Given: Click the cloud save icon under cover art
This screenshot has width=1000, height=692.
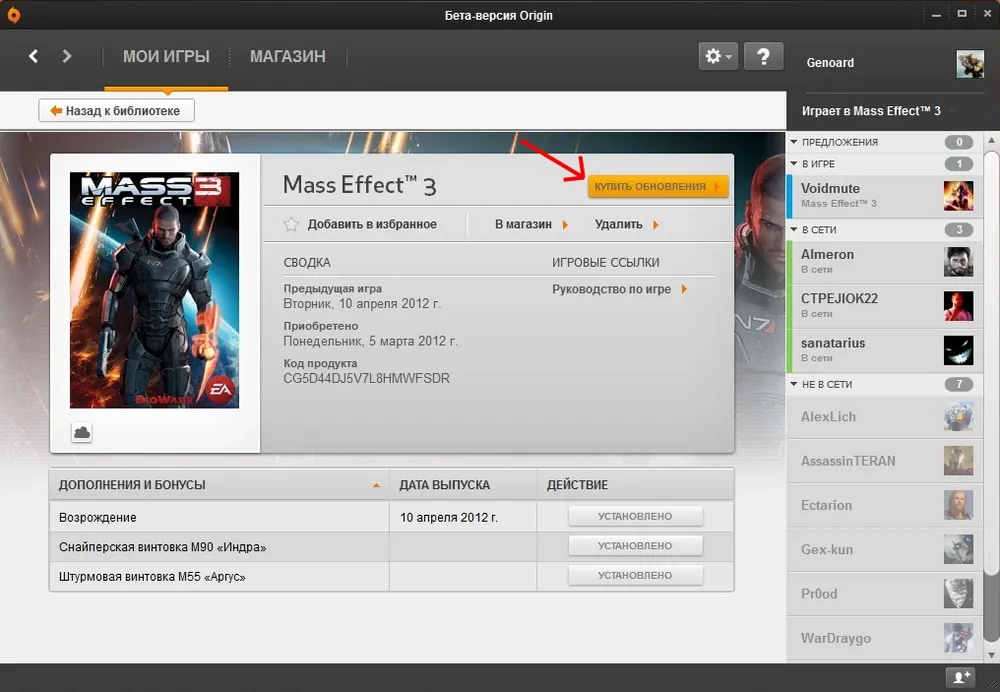Looking at the screenshot, I should (82, 431).
